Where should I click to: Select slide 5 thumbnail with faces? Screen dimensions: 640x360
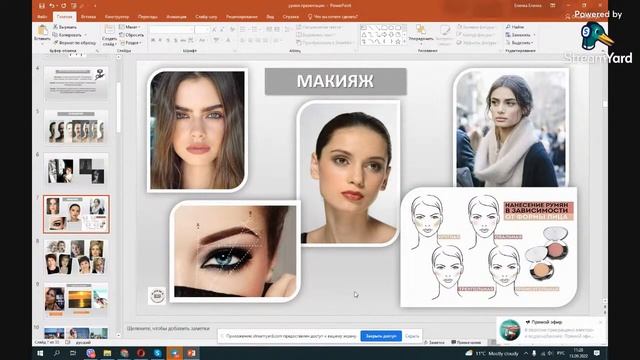76,127
